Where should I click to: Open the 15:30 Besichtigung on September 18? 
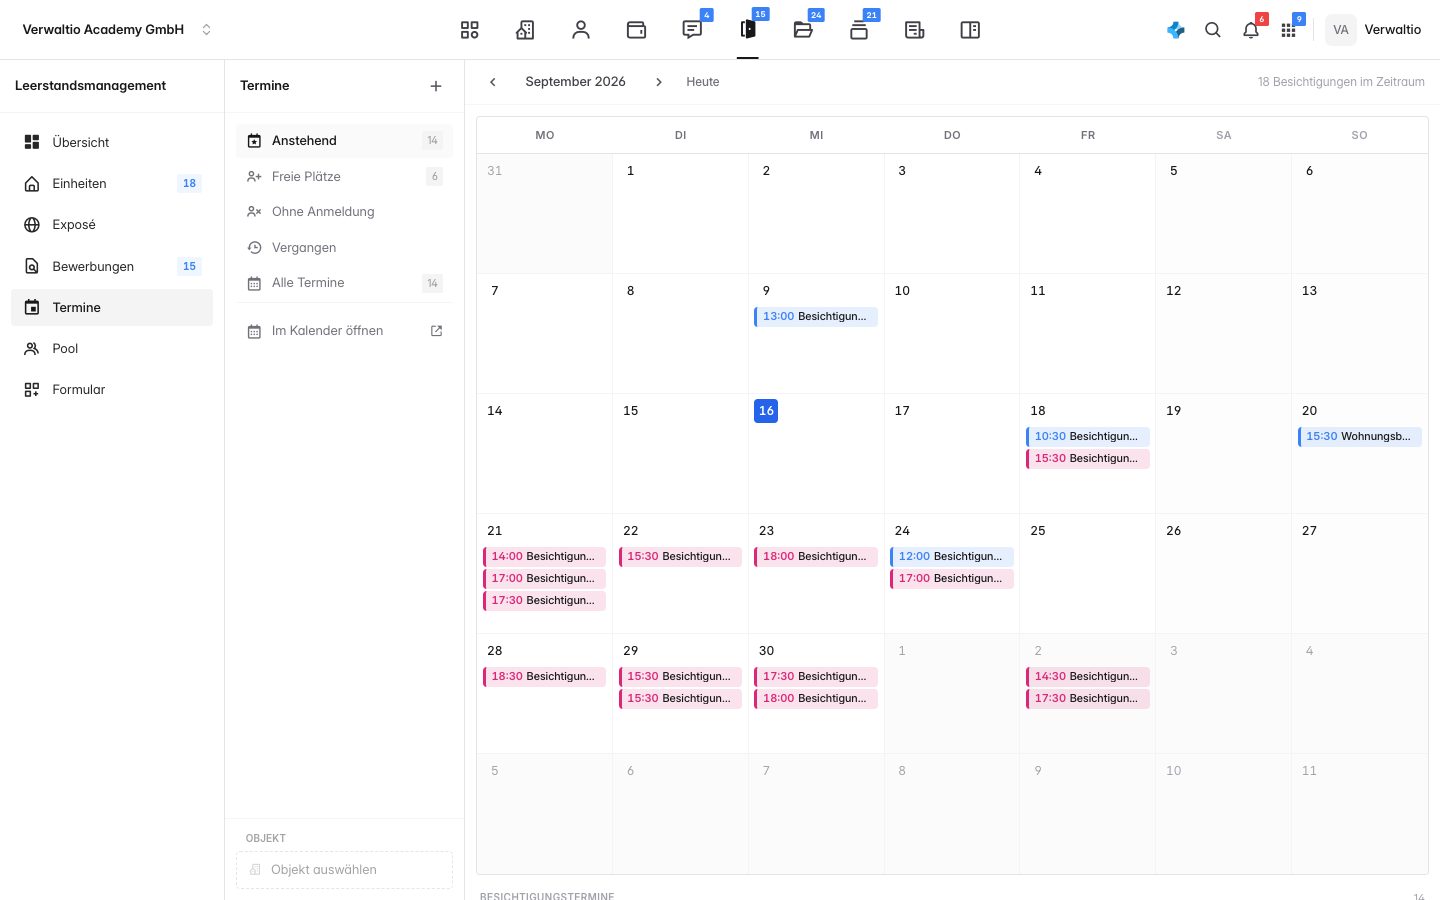point(1088,459)
